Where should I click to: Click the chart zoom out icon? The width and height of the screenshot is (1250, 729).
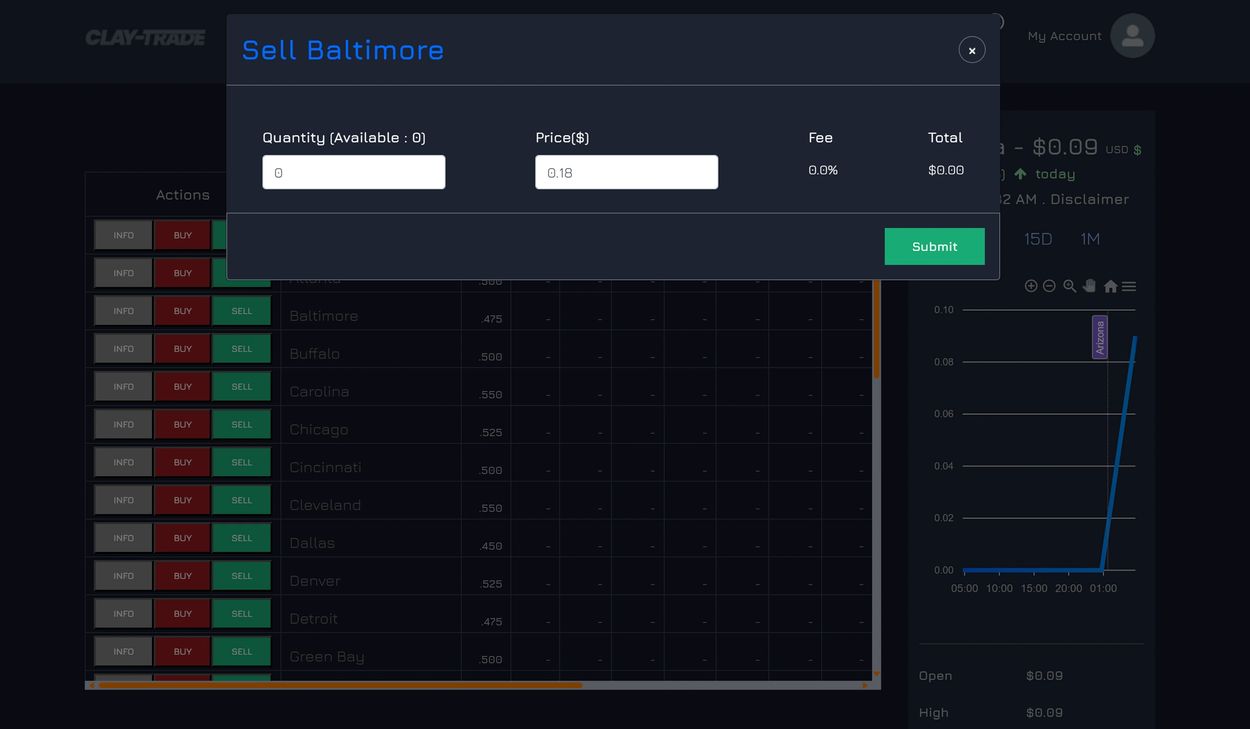click(x=1049, y=286)
